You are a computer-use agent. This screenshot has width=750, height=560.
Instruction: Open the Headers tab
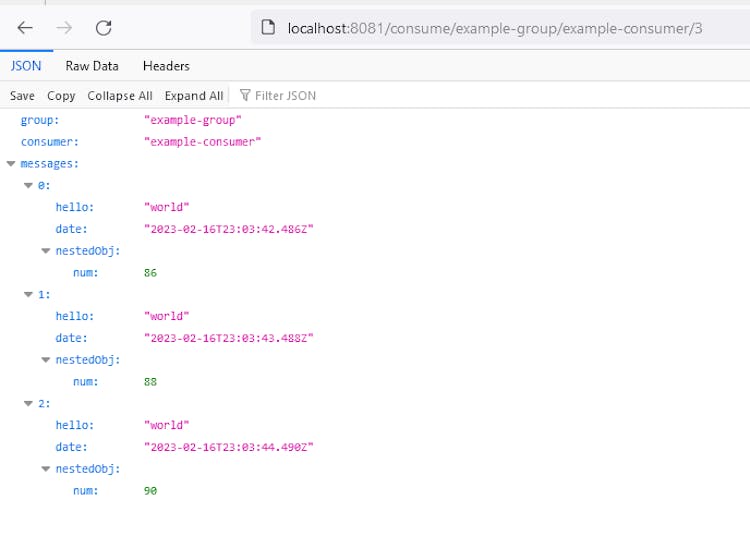coord(166,66)
